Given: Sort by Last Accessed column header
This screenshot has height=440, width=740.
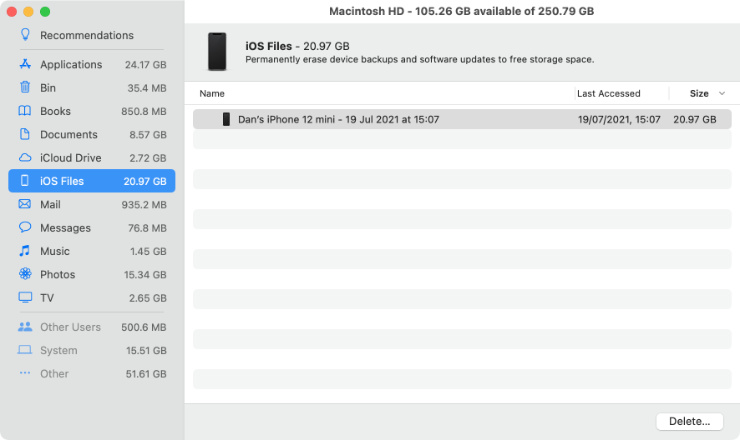Looking at the screenshot, I should (x=609, y=93).
